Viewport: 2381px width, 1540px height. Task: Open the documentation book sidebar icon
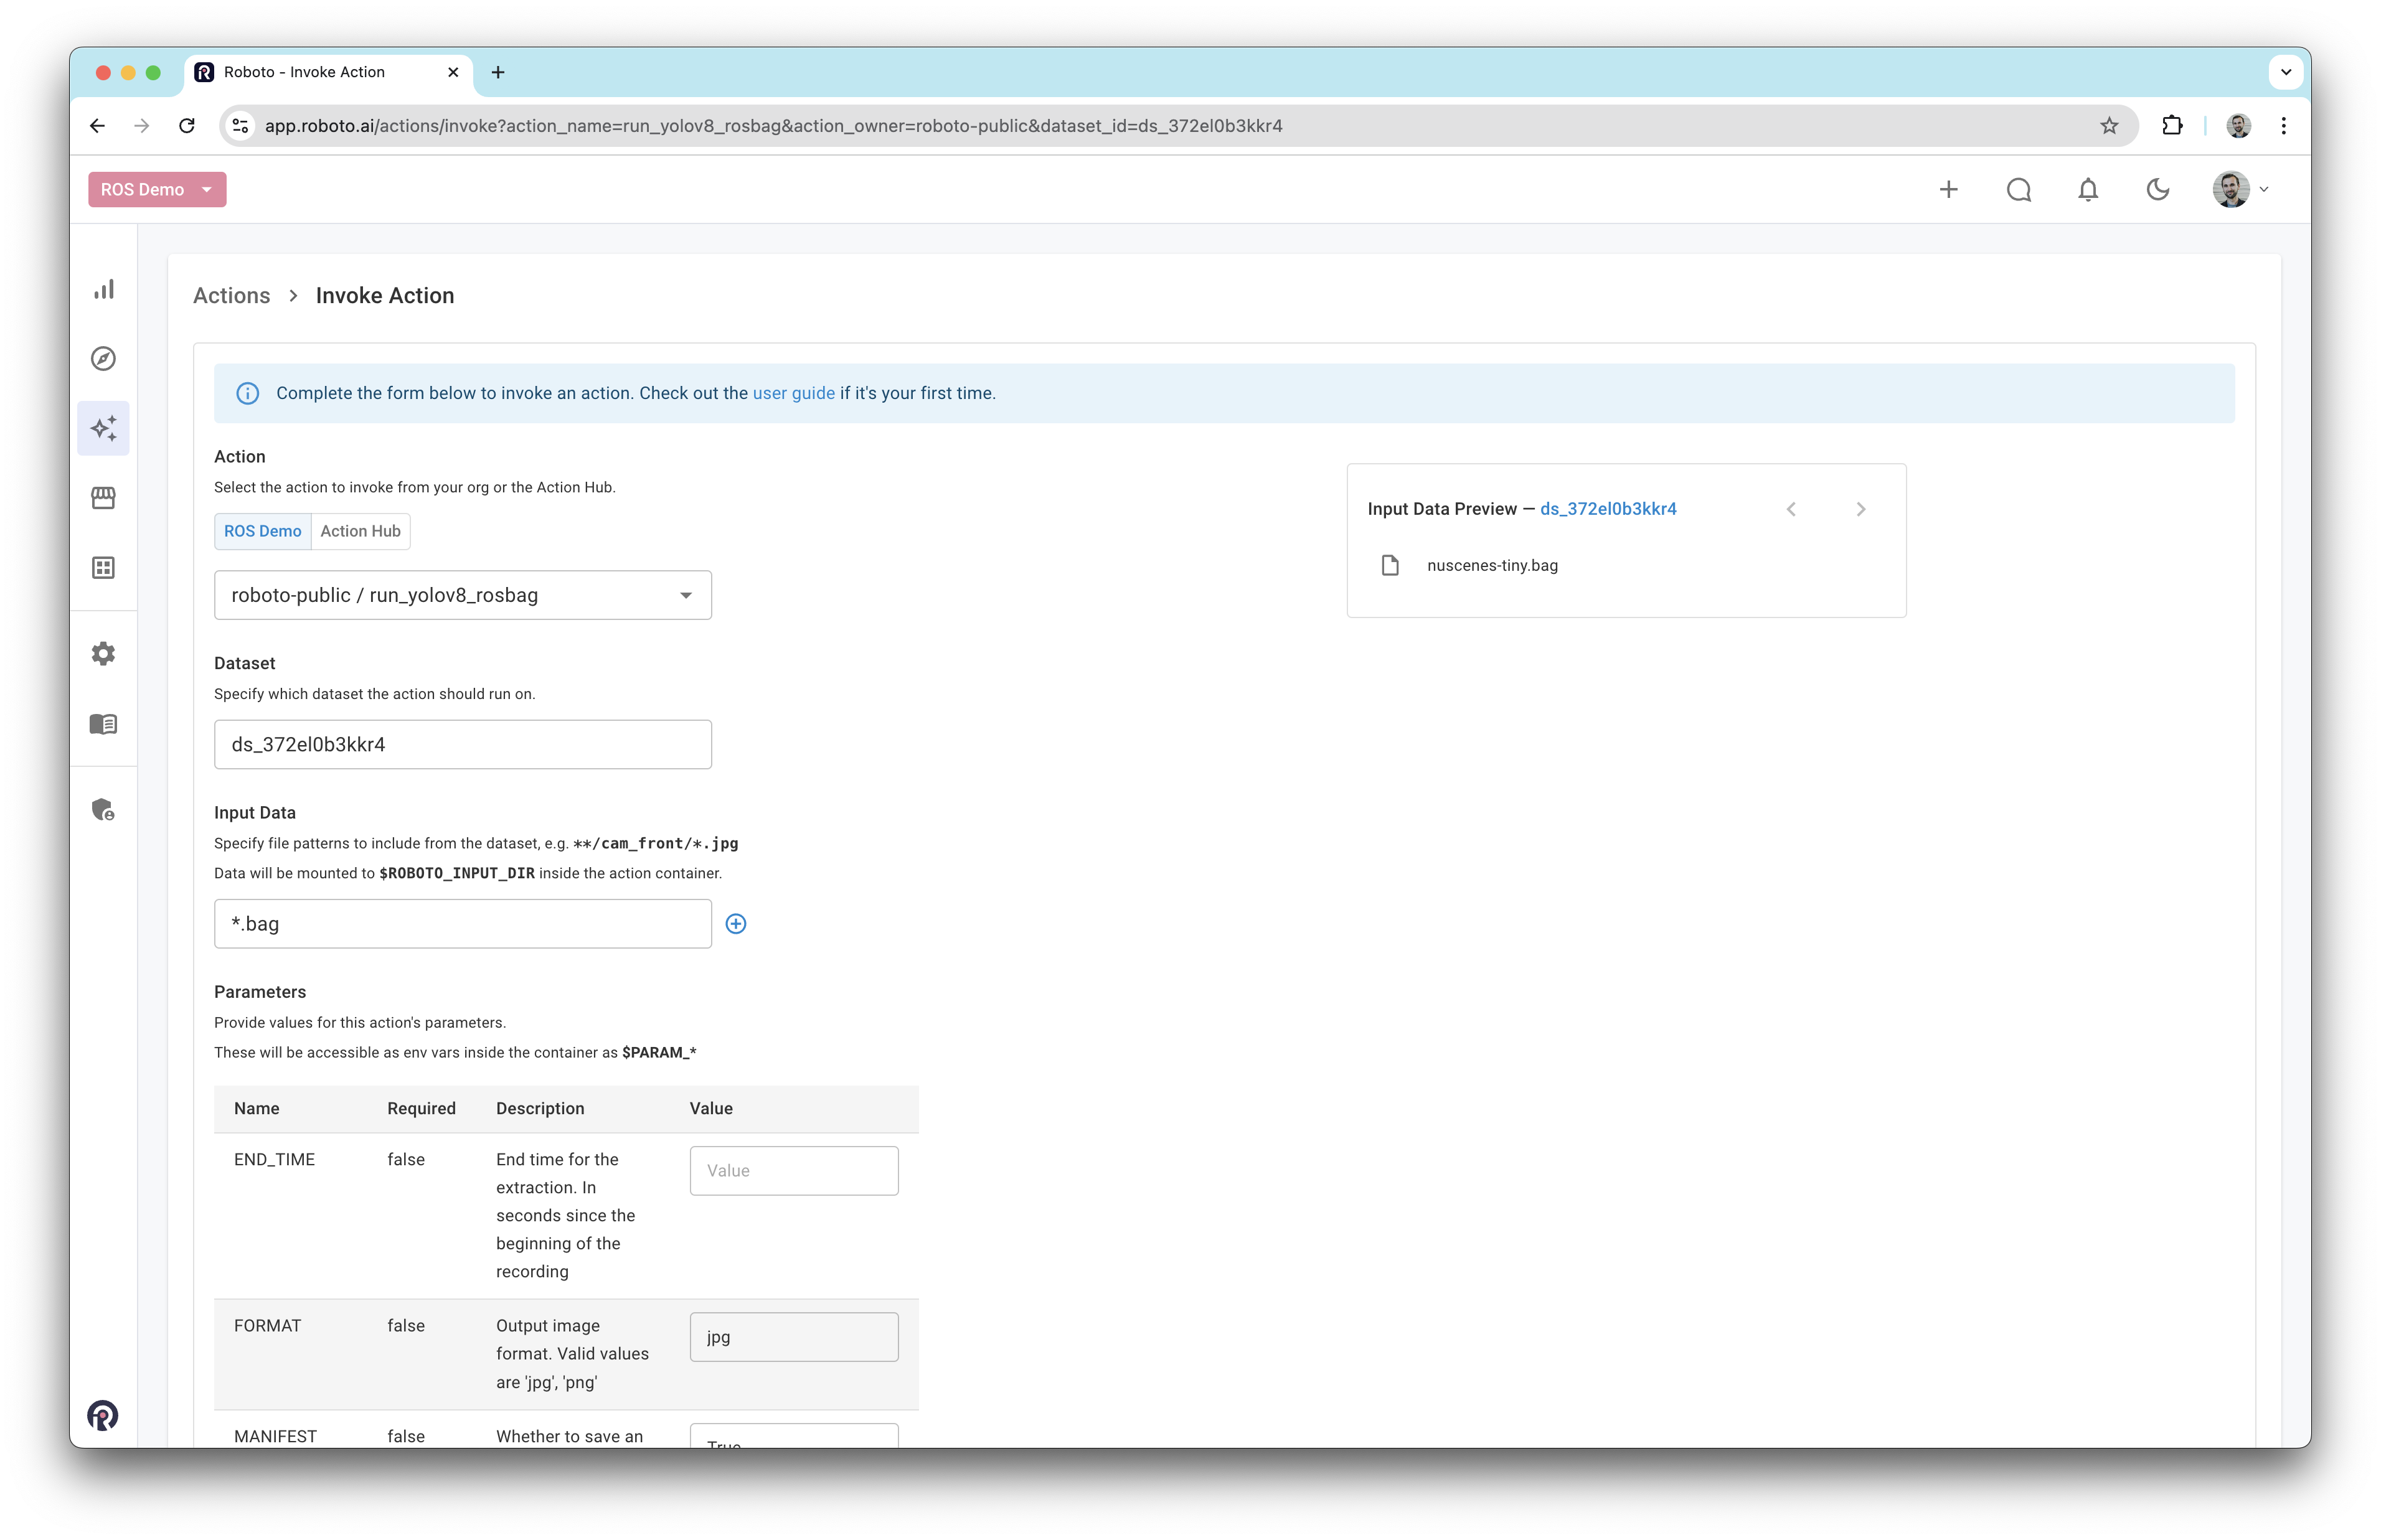(104, 724)
